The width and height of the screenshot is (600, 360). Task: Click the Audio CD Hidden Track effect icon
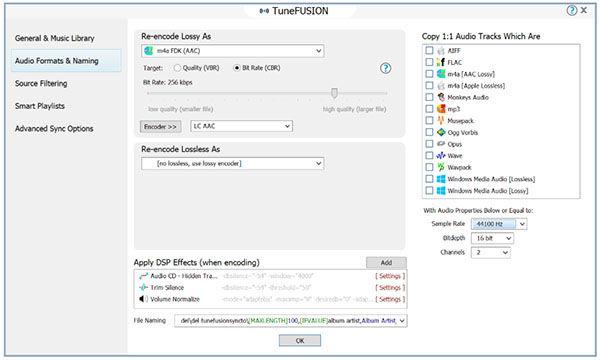[x=143, y=276]
